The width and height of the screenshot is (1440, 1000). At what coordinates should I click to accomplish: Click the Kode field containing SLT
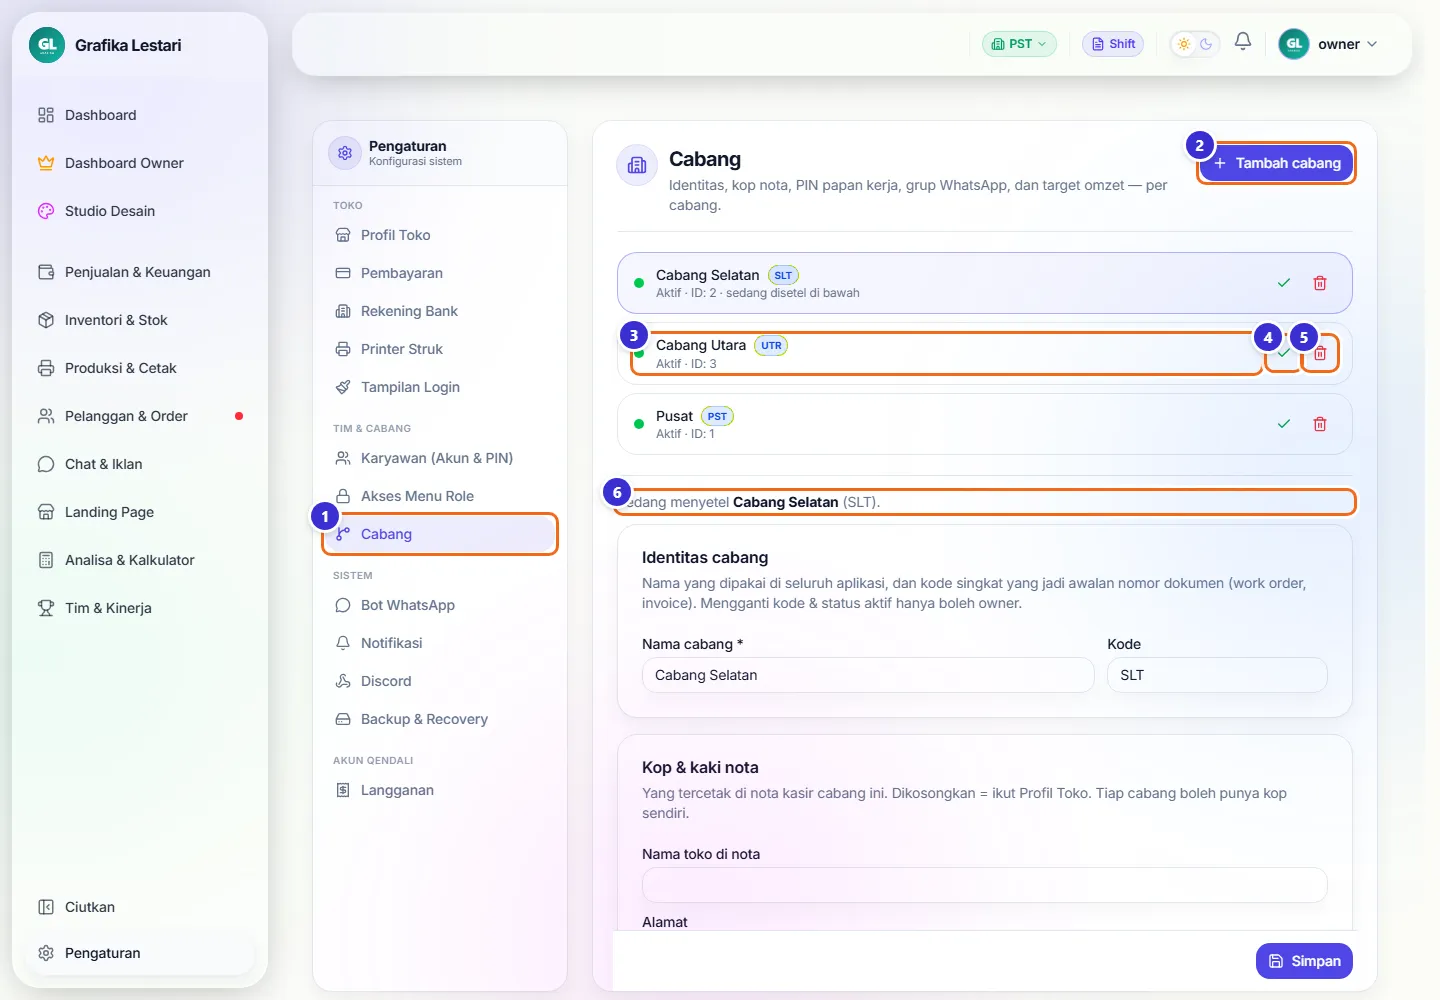click(1217, 675)
